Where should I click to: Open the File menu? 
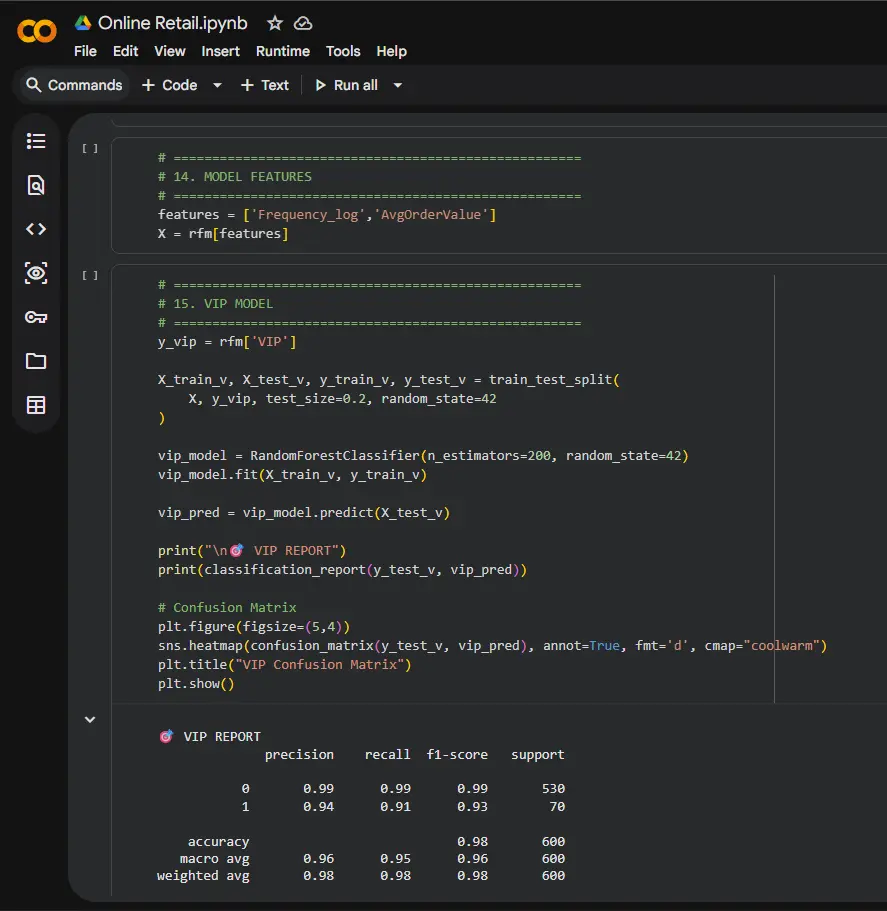pyautogui.click(x=85, y=51)
